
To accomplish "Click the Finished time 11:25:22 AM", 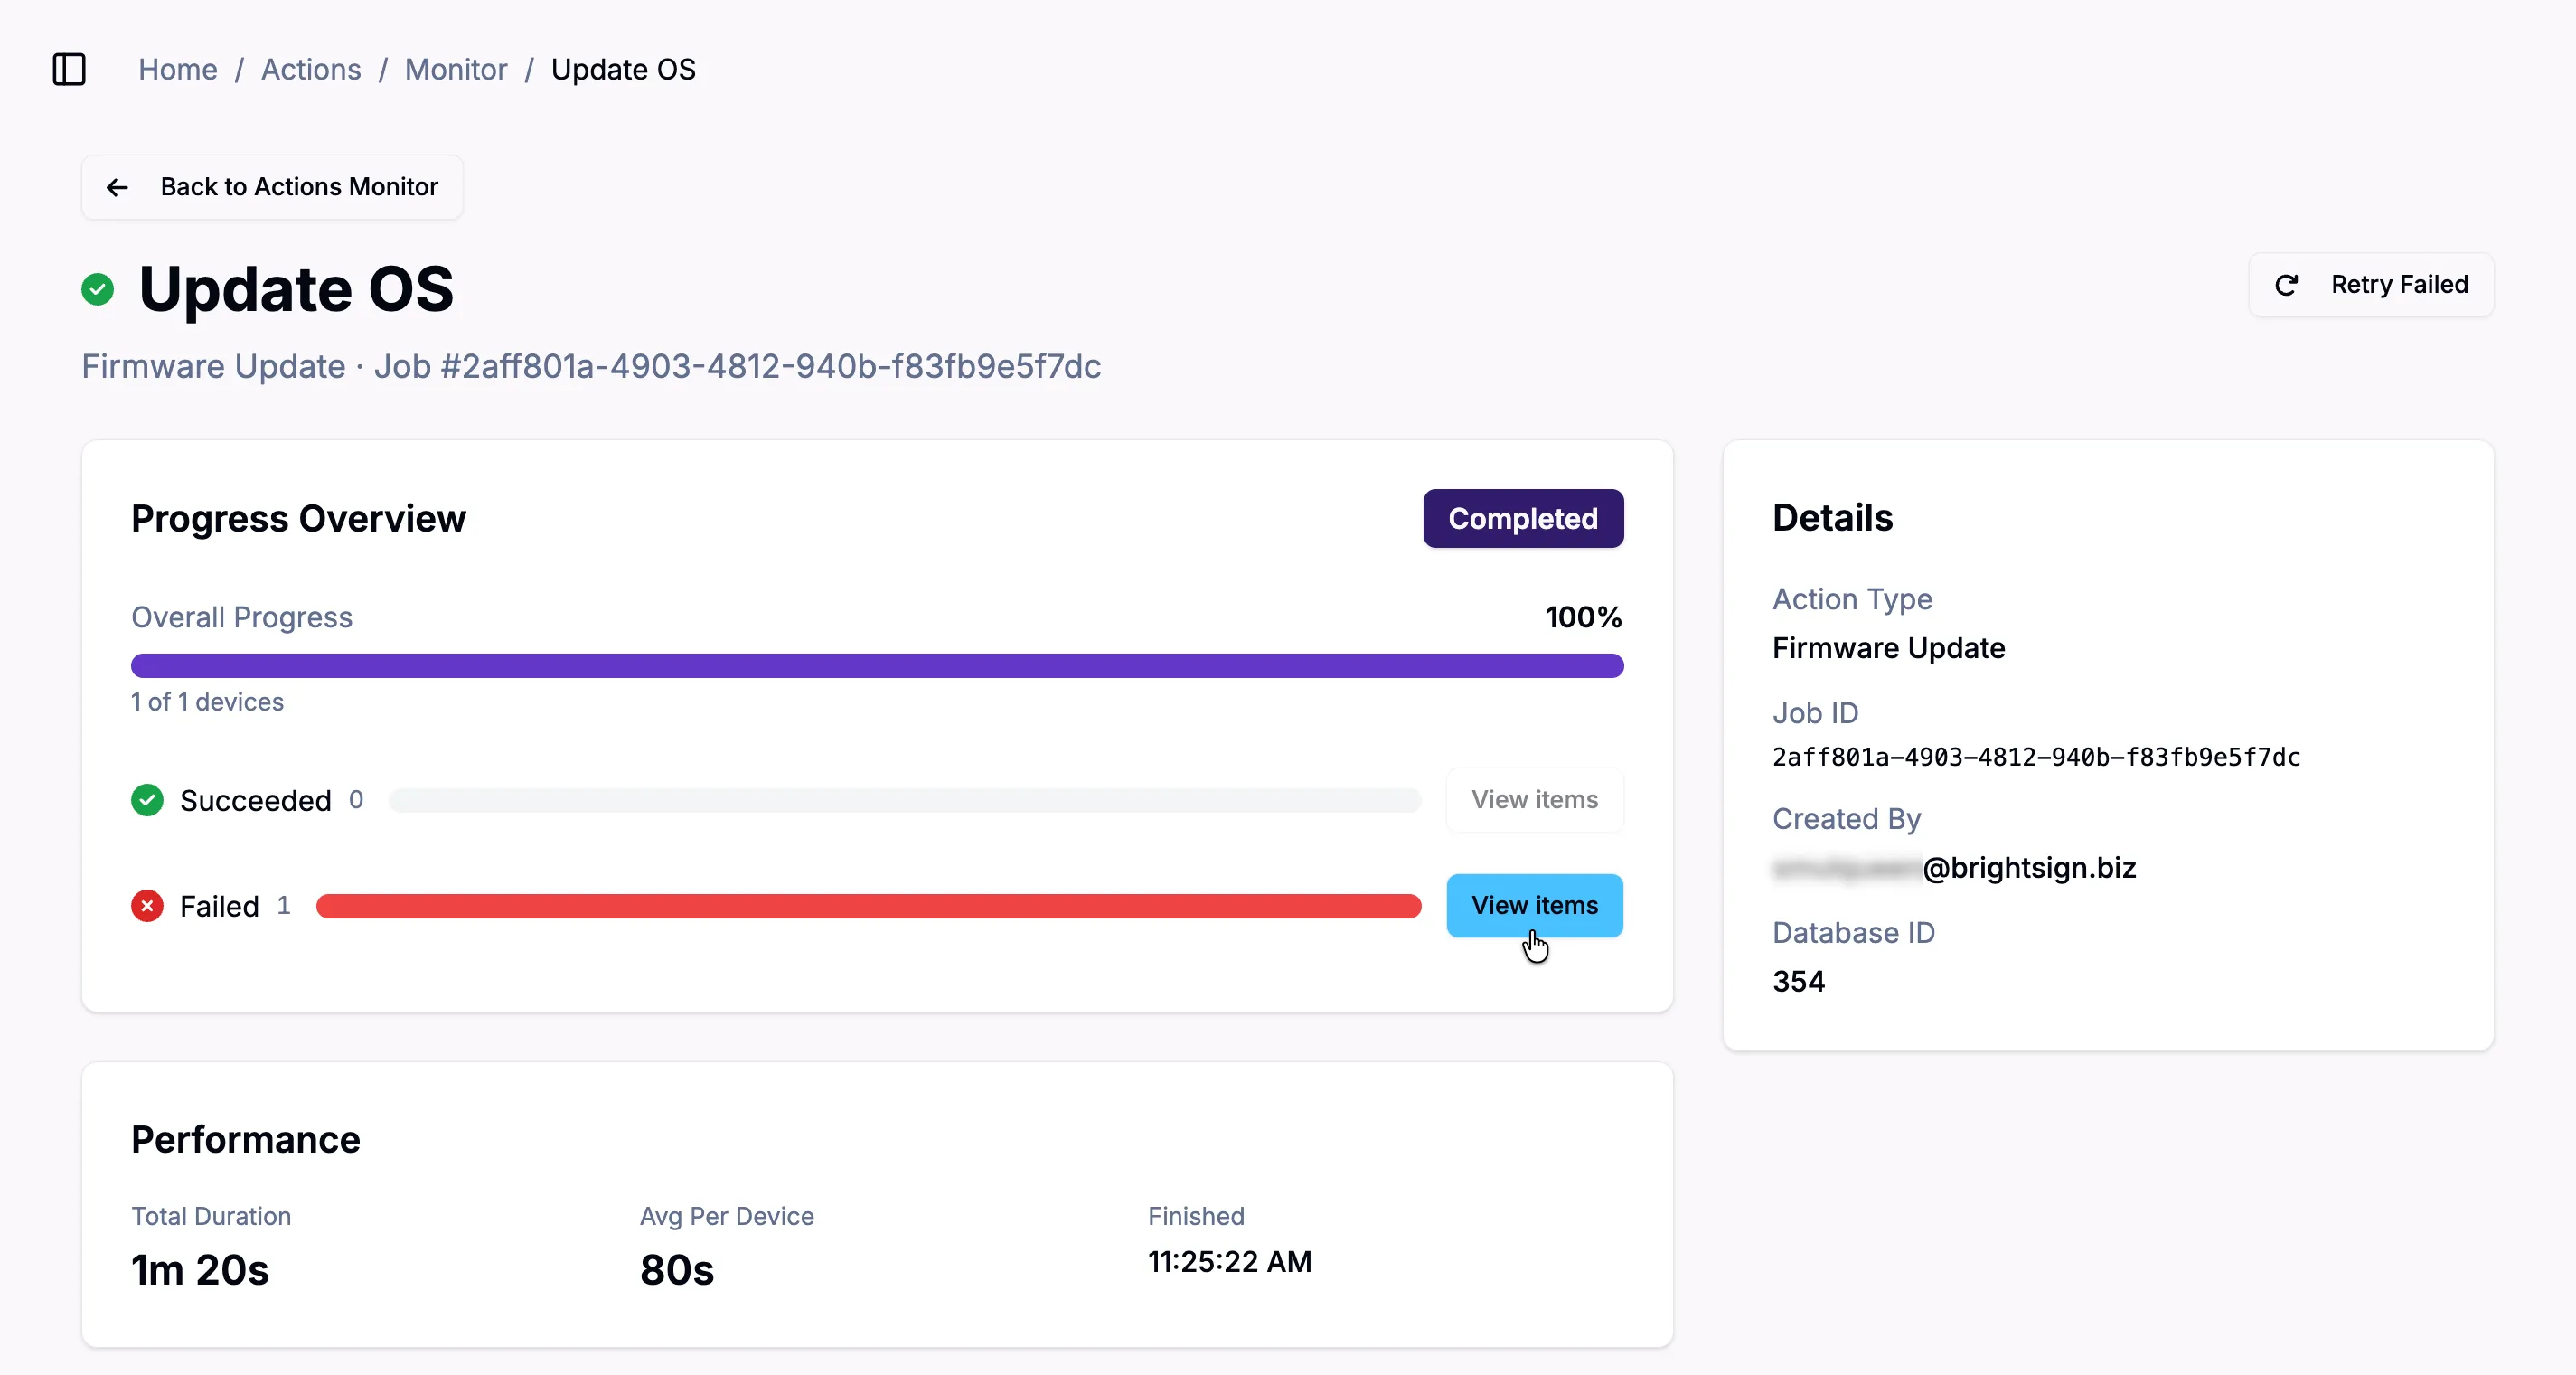I will point(1229,1262).
